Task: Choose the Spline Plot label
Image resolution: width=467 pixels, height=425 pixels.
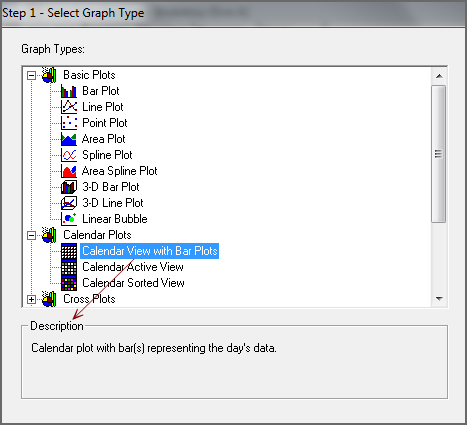Action: point(107,155)
